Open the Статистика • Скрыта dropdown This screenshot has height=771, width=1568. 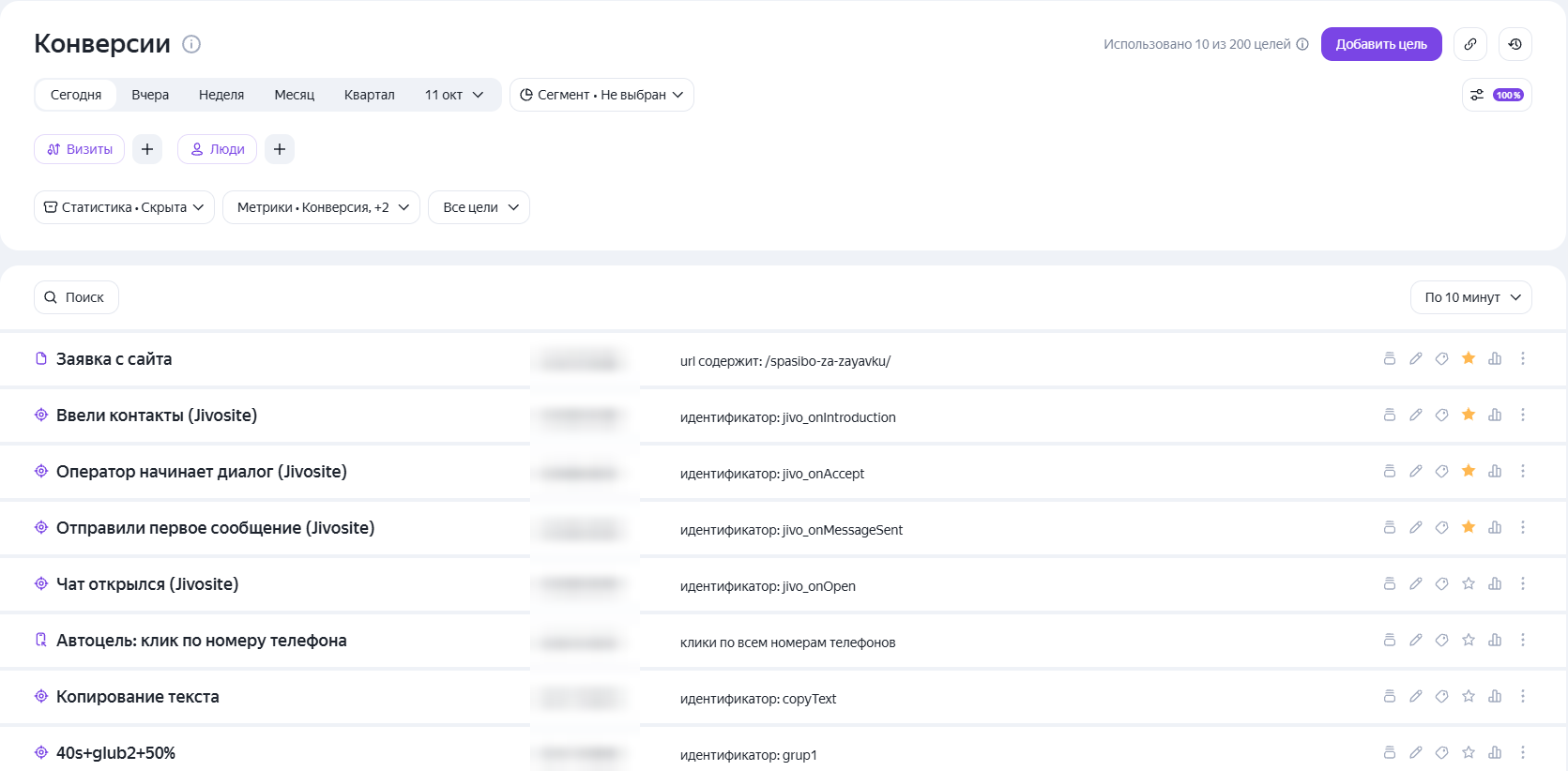pyautogui.click(x=124, y=207)
